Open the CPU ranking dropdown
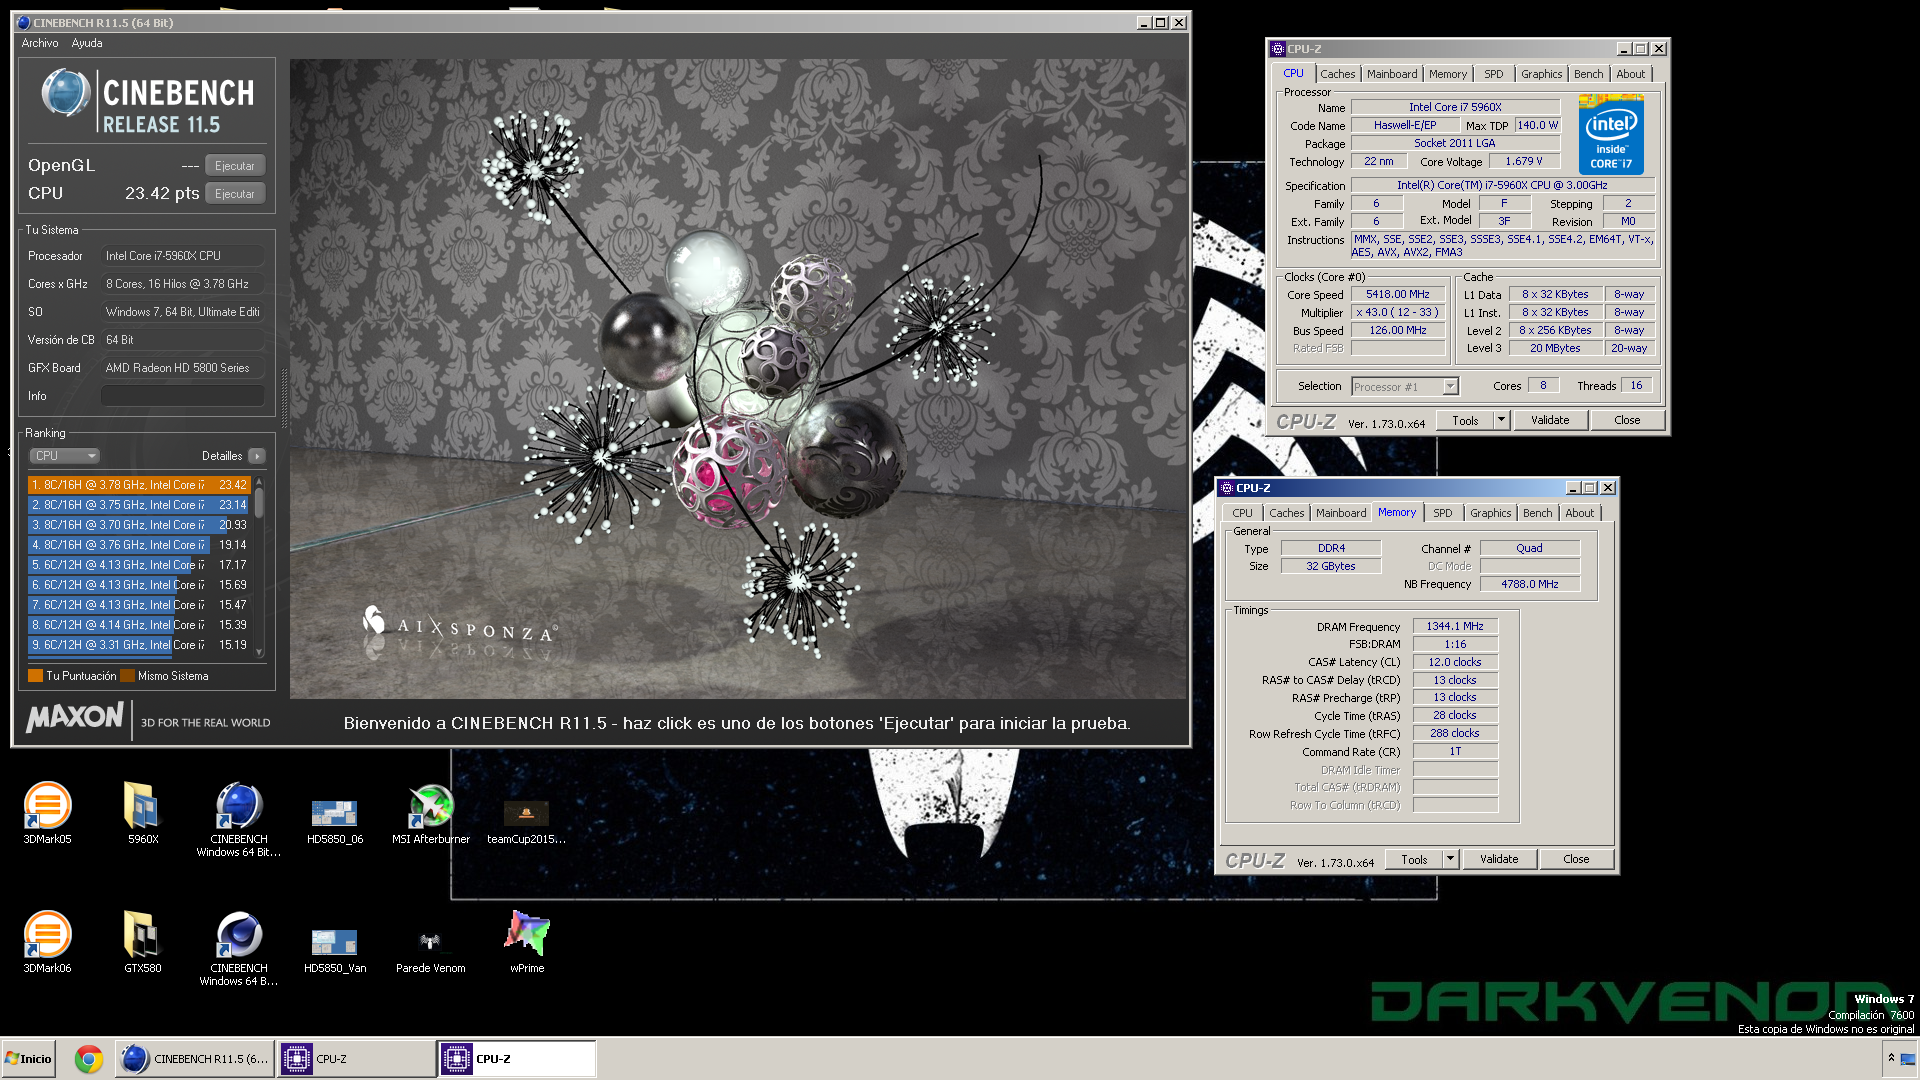The image size is (1920, 1080). [64, 456]
